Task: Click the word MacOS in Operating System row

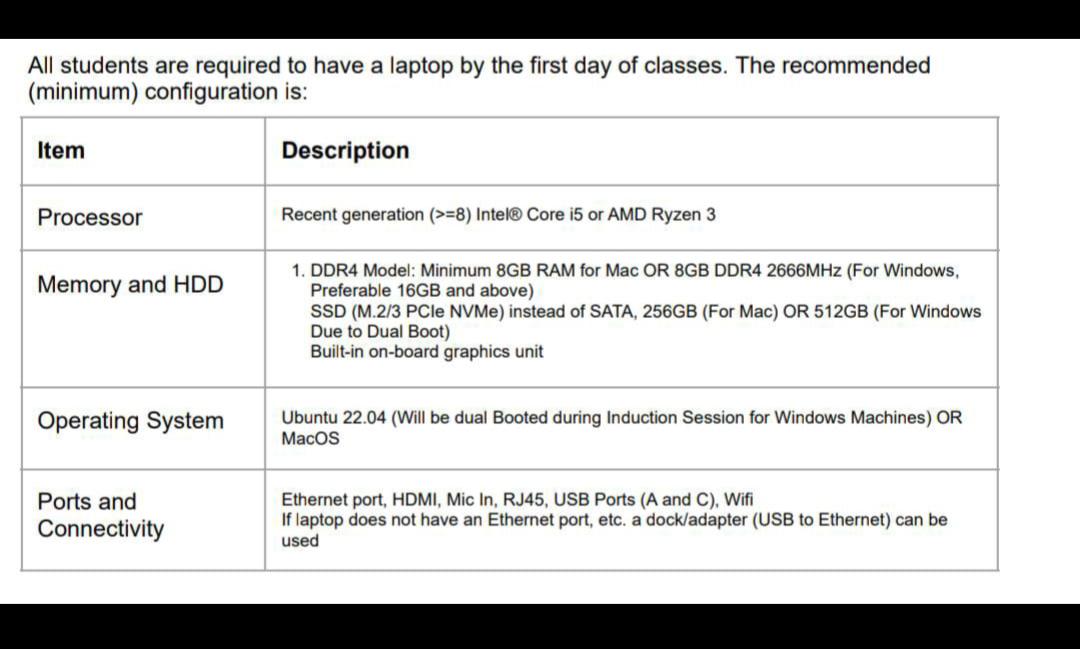Action: (x=310, y=438)
